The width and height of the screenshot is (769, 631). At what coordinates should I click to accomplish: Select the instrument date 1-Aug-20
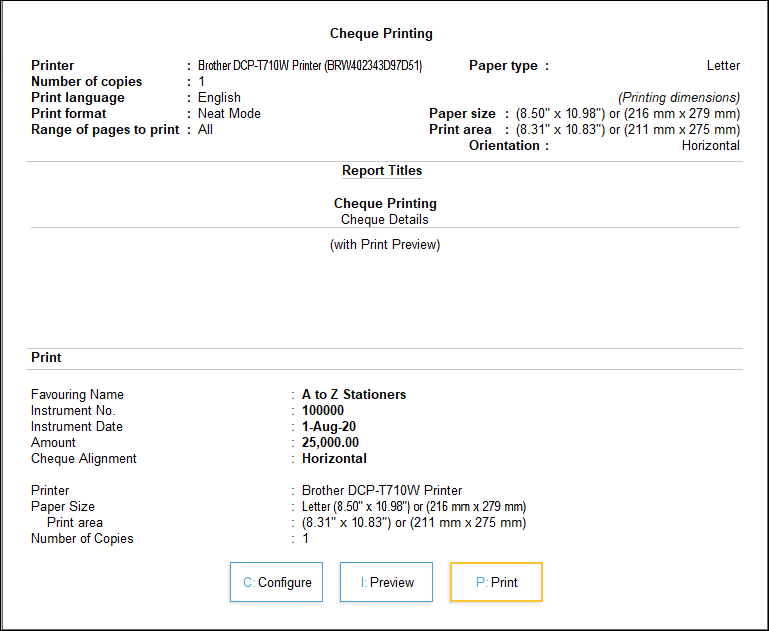coord(329,427)
